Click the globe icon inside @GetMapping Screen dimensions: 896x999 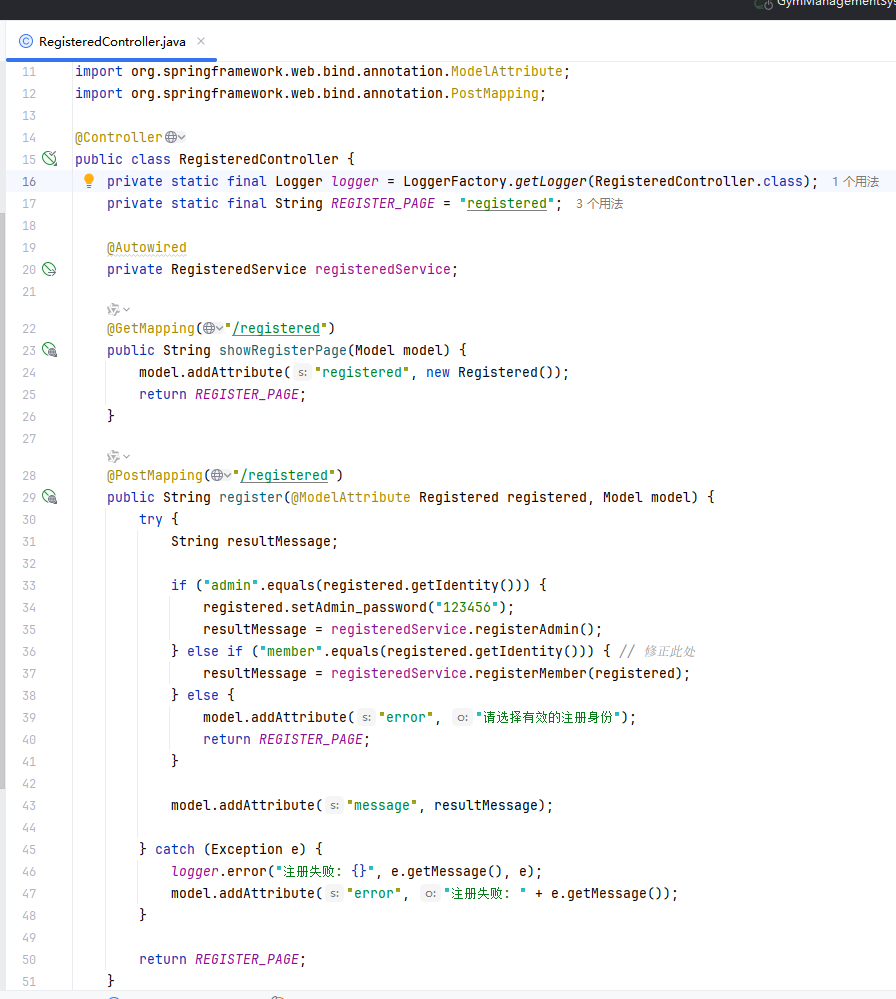(209, 328)
